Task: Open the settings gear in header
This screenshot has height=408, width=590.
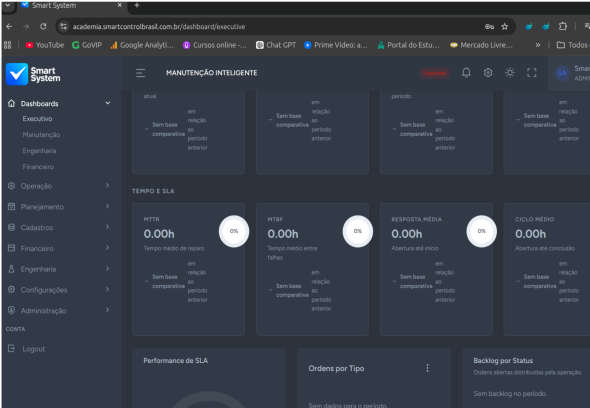Action: click(x=488, y=73)
